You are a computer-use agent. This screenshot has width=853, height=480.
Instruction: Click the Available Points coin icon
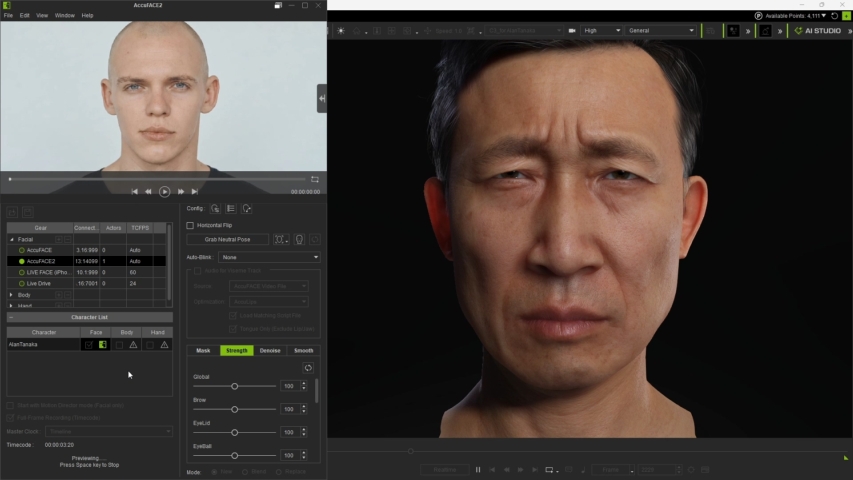[x=758, y=16]
